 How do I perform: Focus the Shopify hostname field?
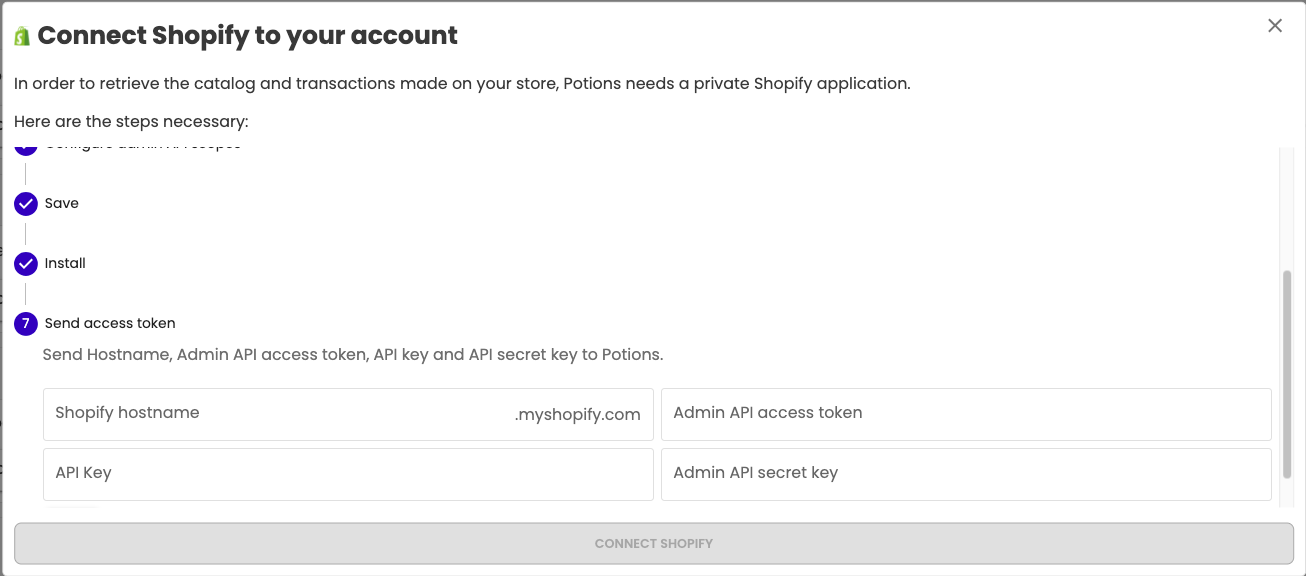[x=348, y=414]
